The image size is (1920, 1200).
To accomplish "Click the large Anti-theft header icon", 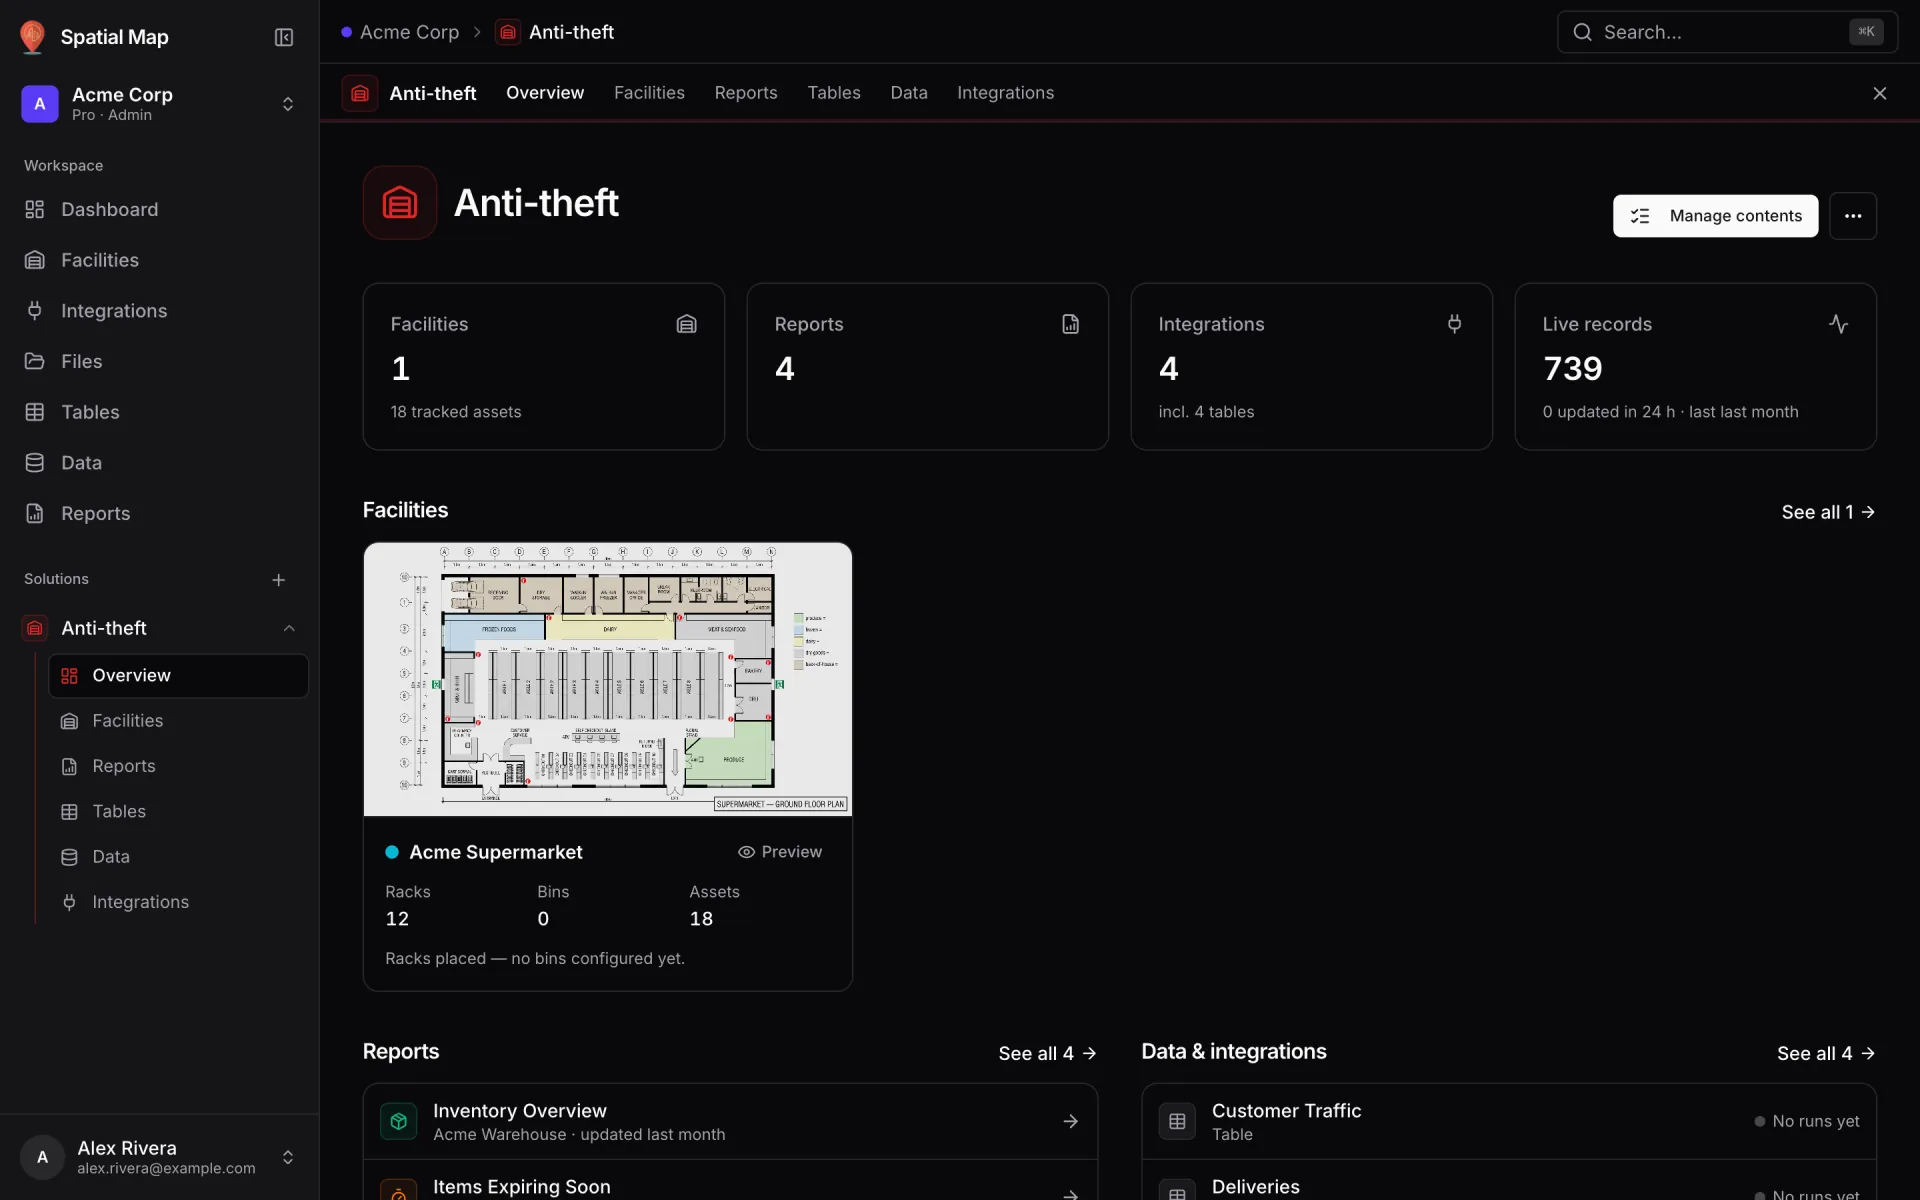I will coord(400,203).
